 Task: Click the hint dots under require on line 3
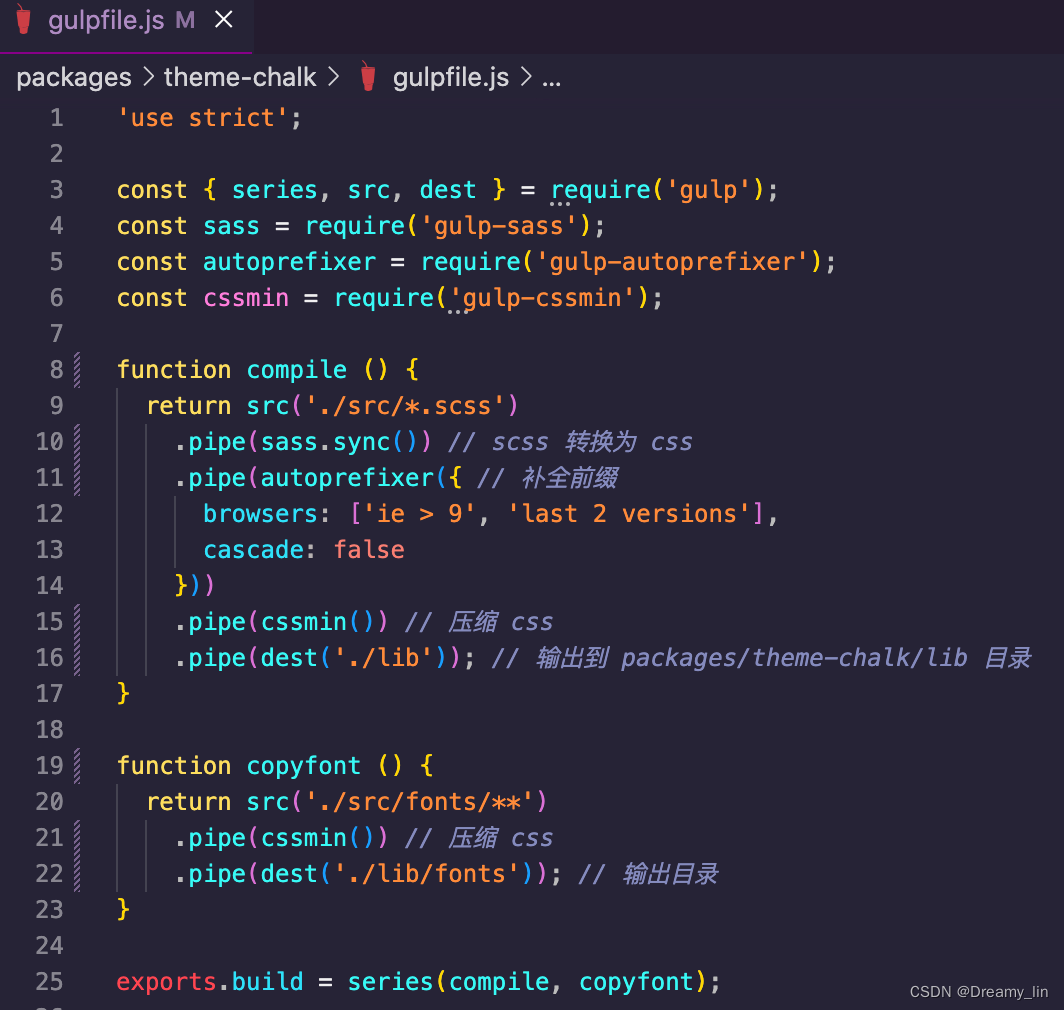[x=559, y=204]
